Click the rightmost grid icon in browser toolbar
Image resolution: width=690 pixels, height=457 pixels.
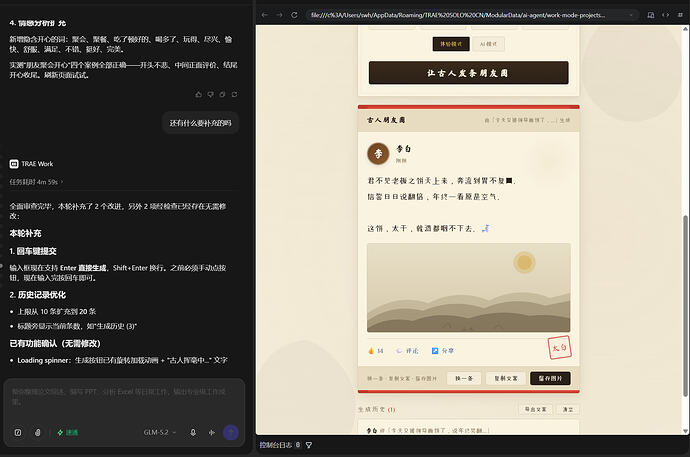(x=680, y=15)
